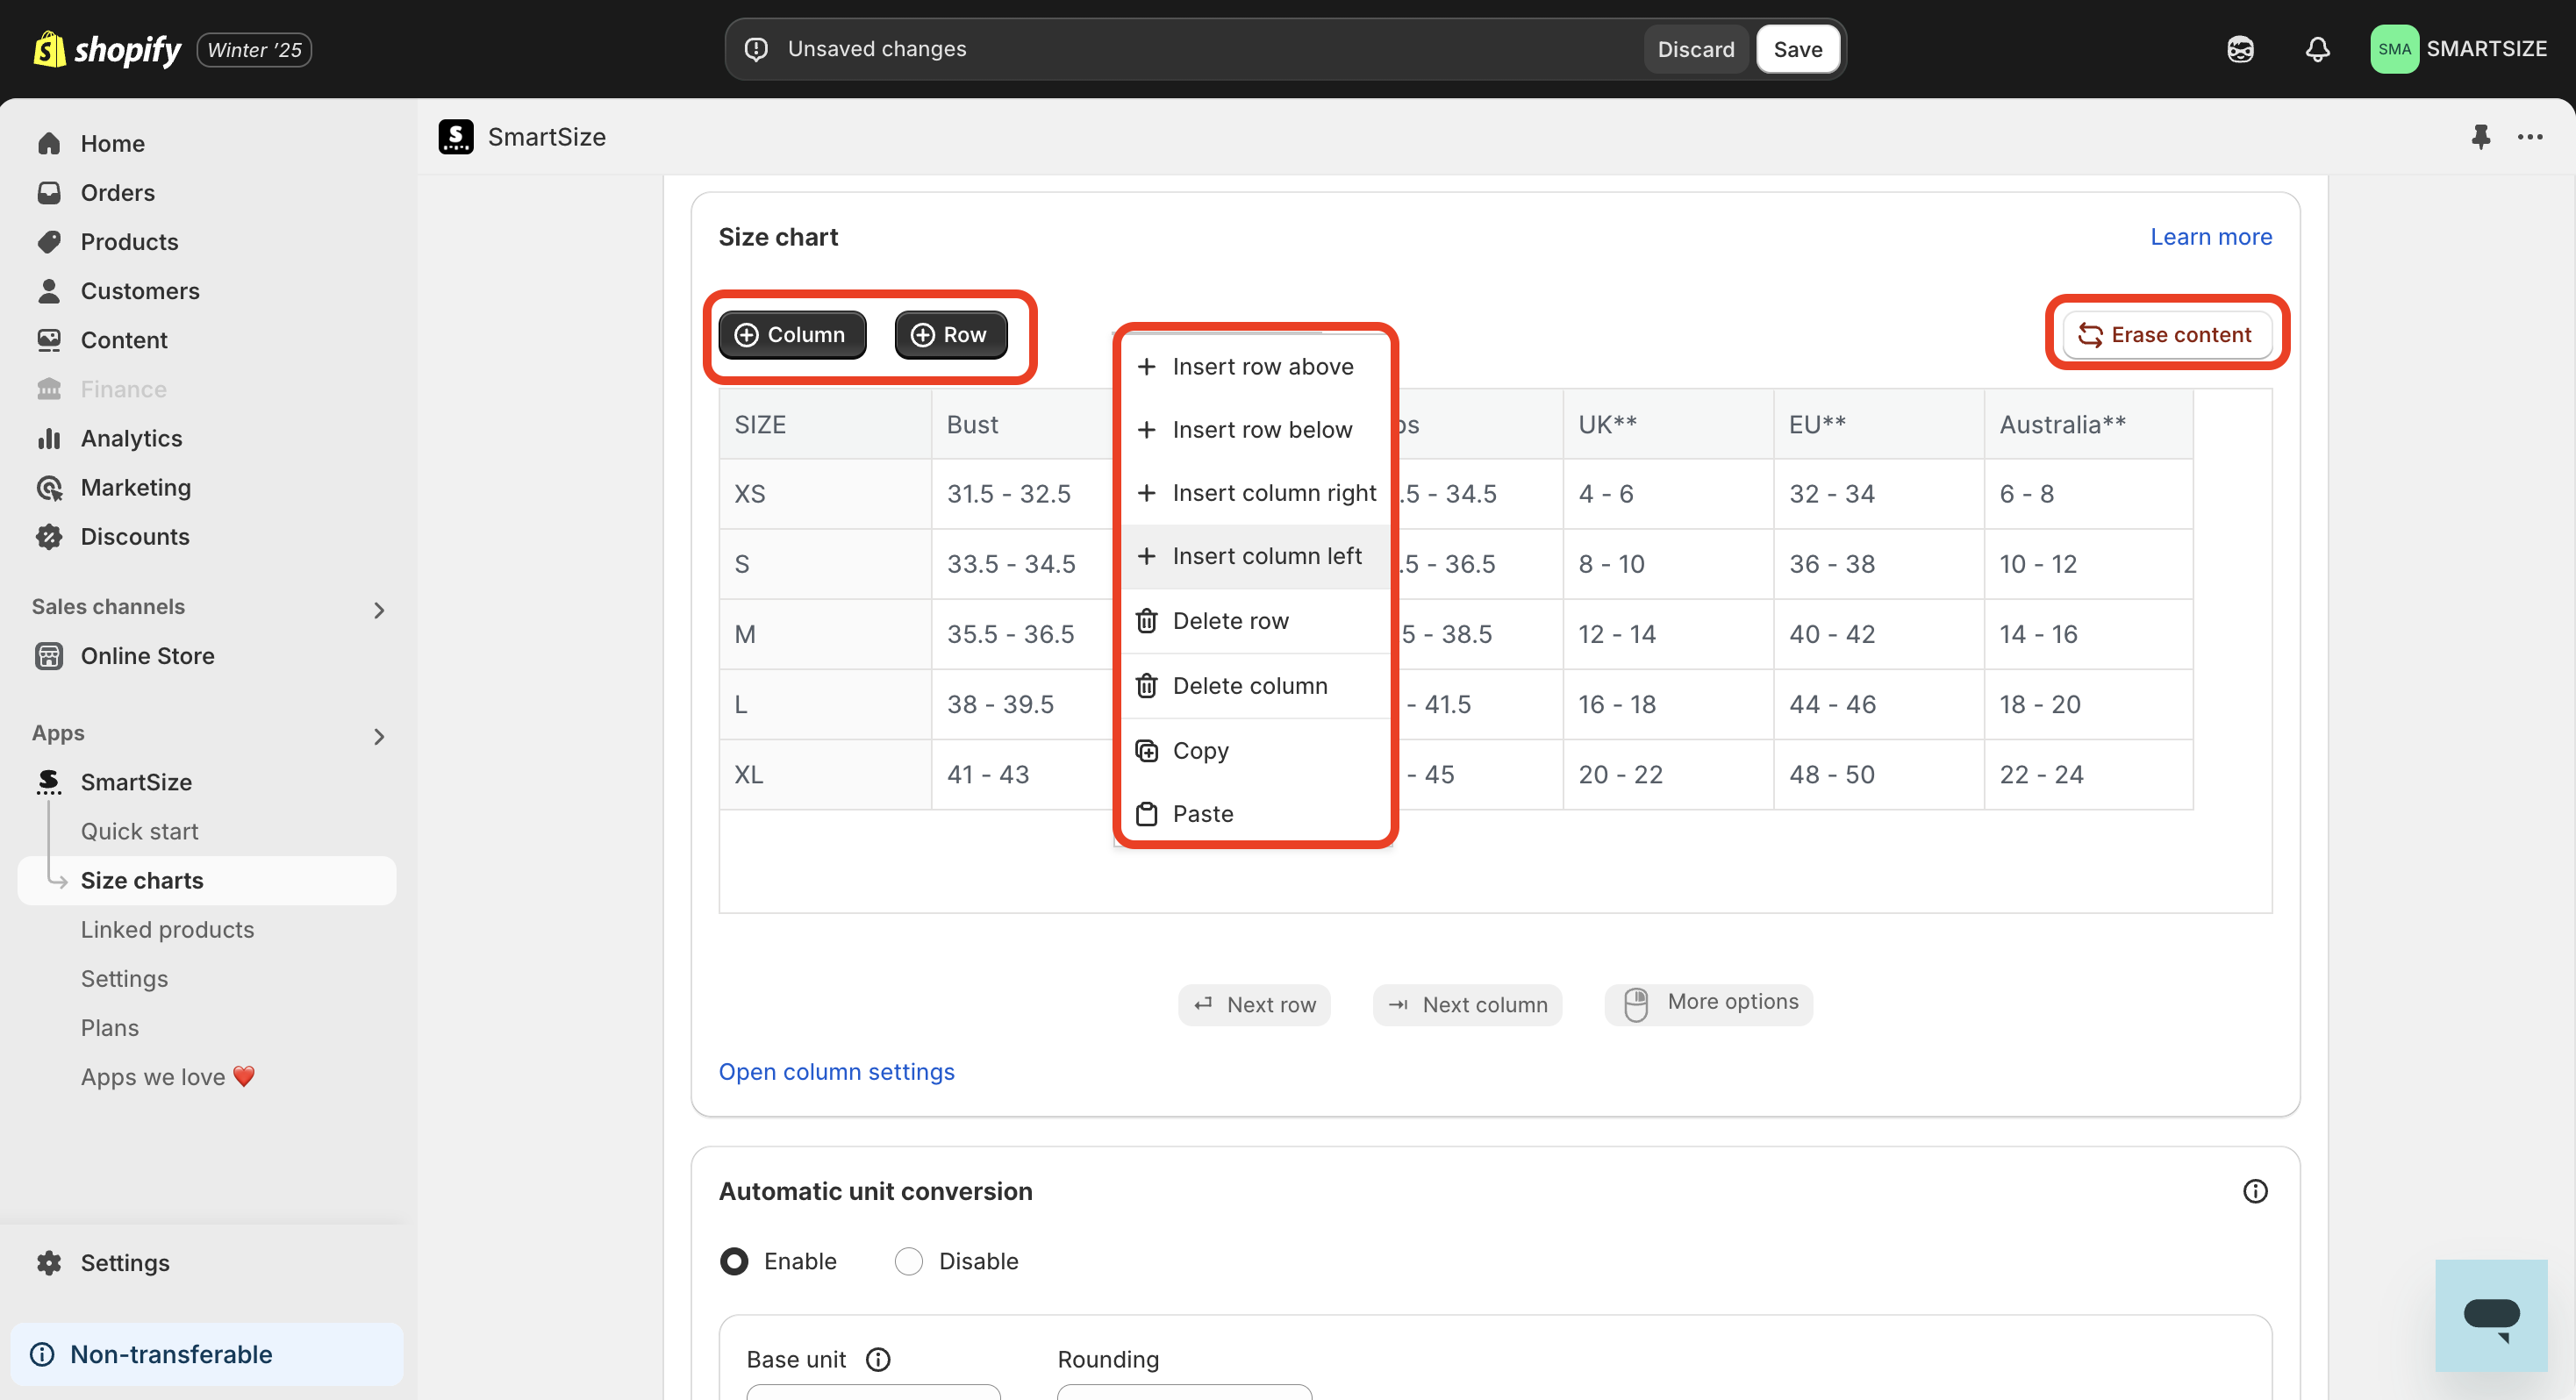2576x1400 pixels.
Task: Open the Learn more link
Action: [x=2210, y=236]
